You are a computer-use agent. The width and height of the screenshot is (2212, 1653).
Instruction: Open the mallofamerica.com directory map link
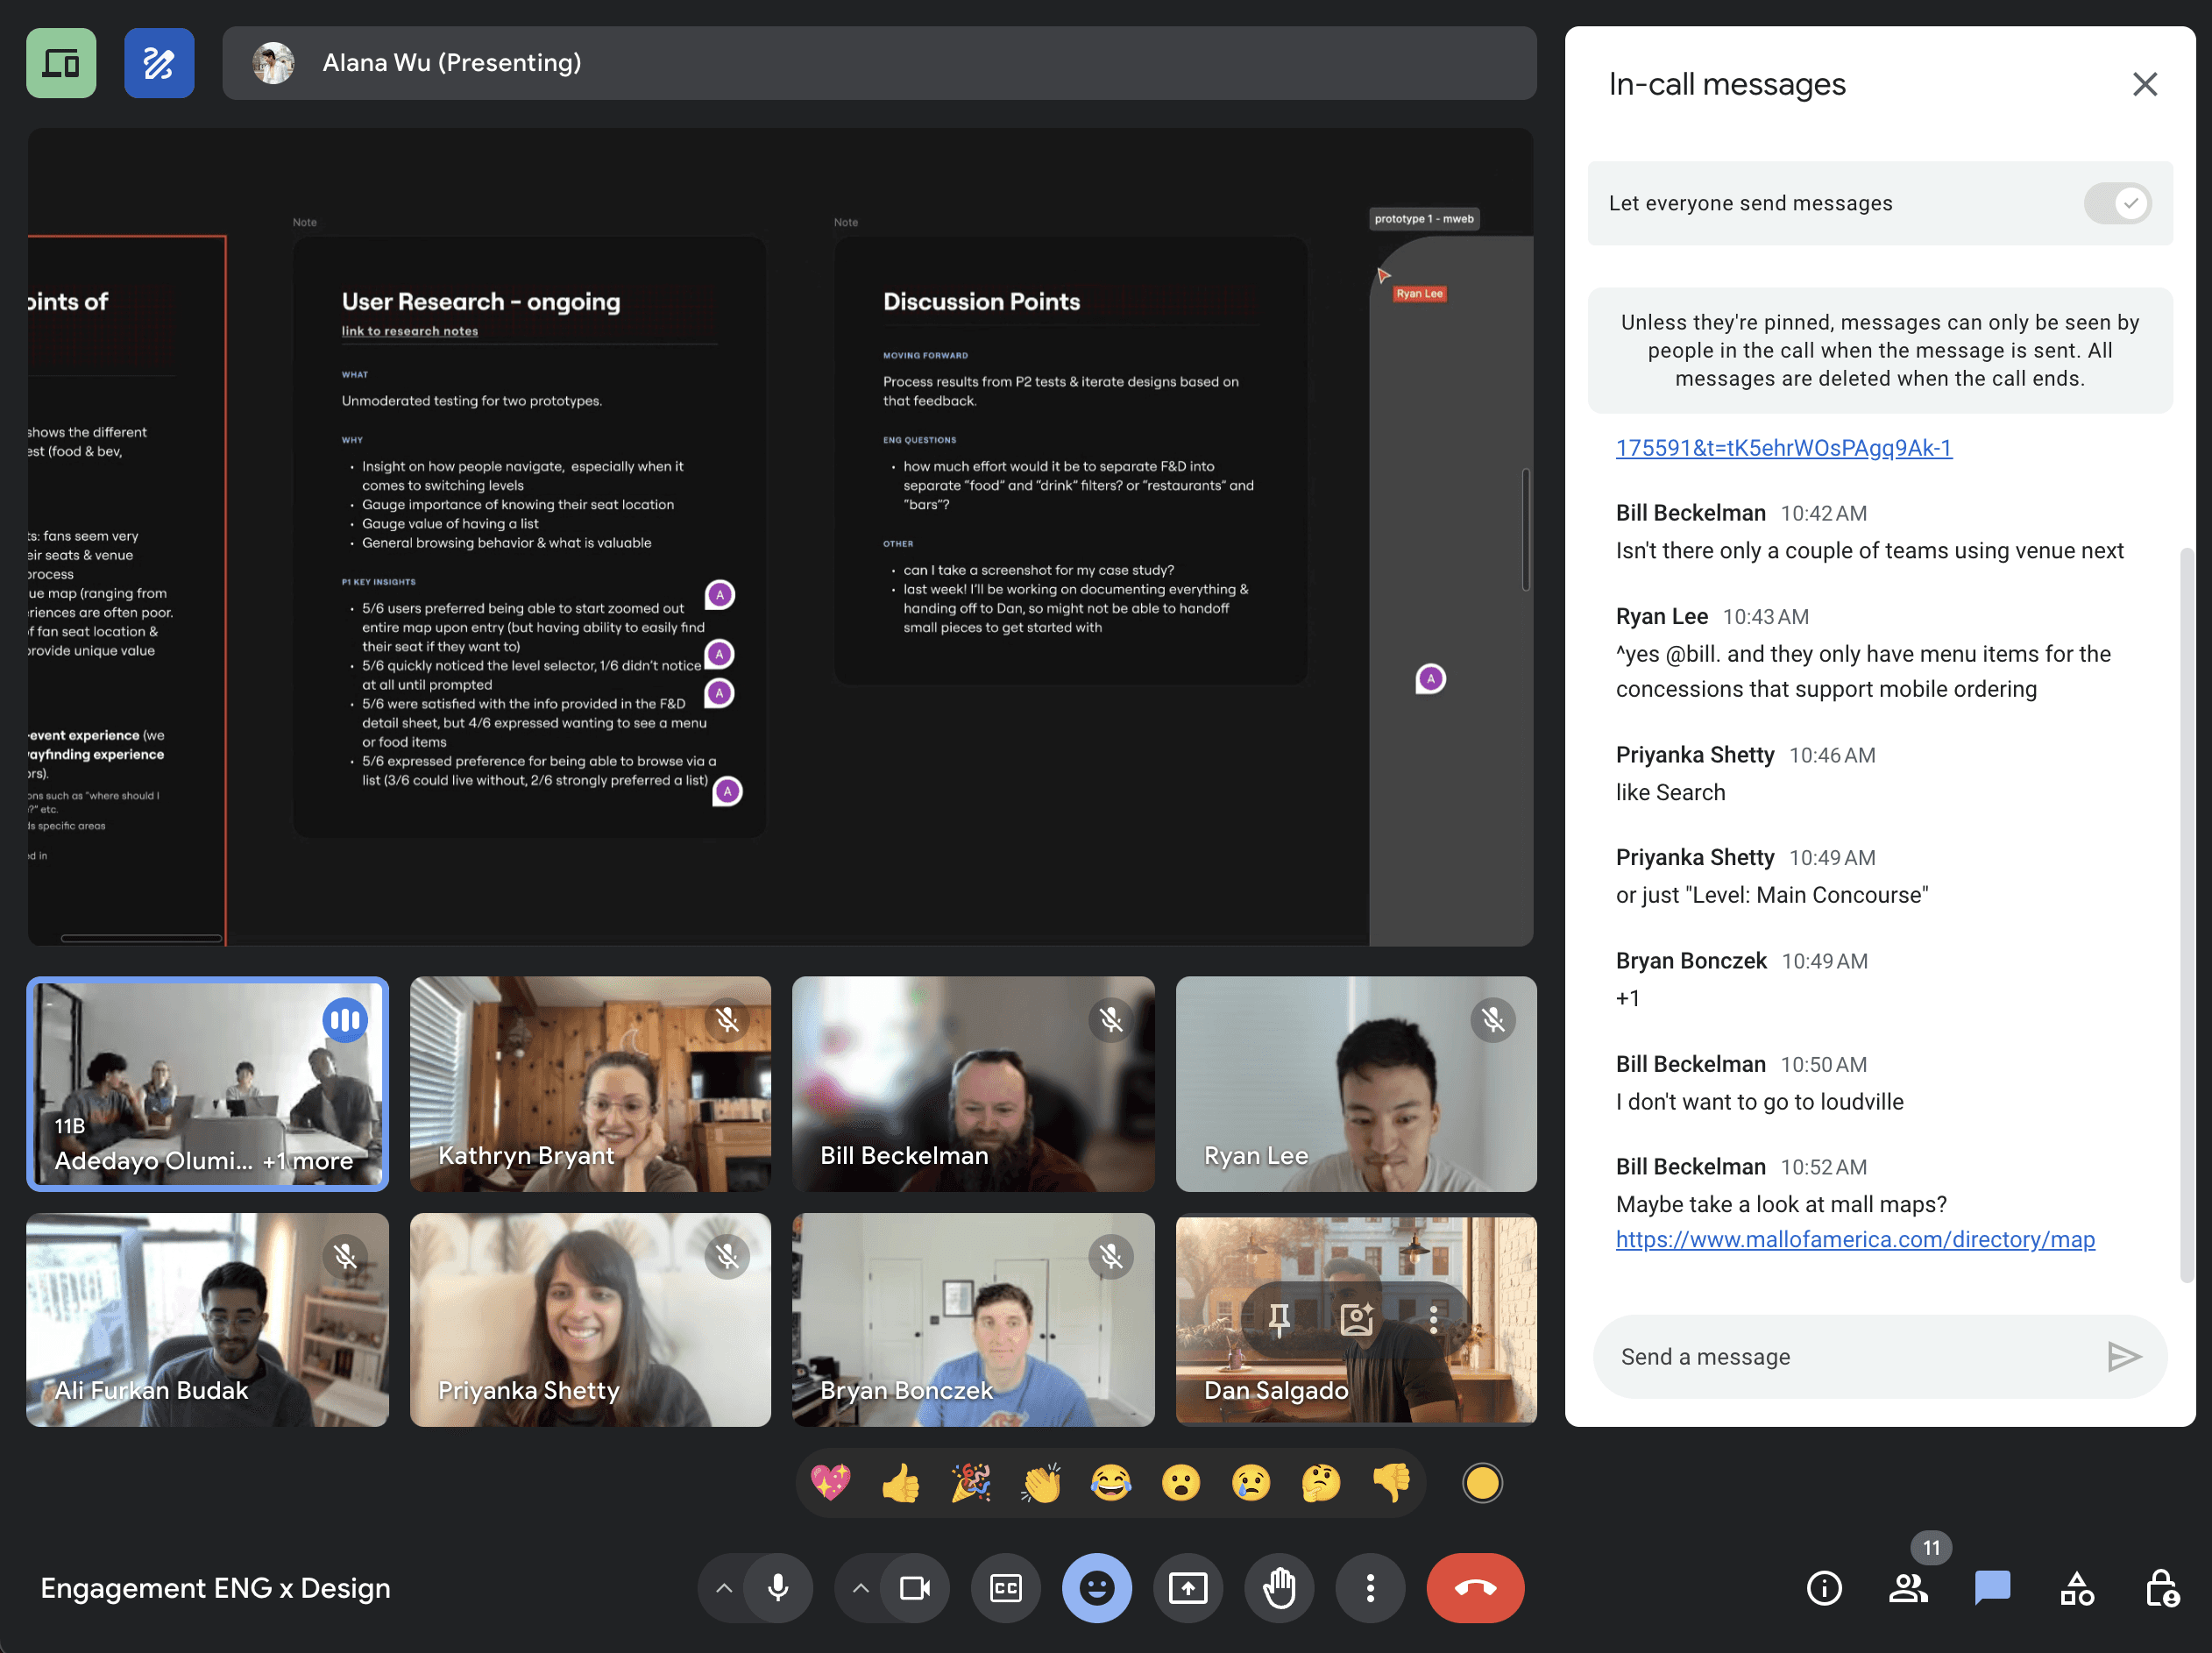coord(1854,1239)
